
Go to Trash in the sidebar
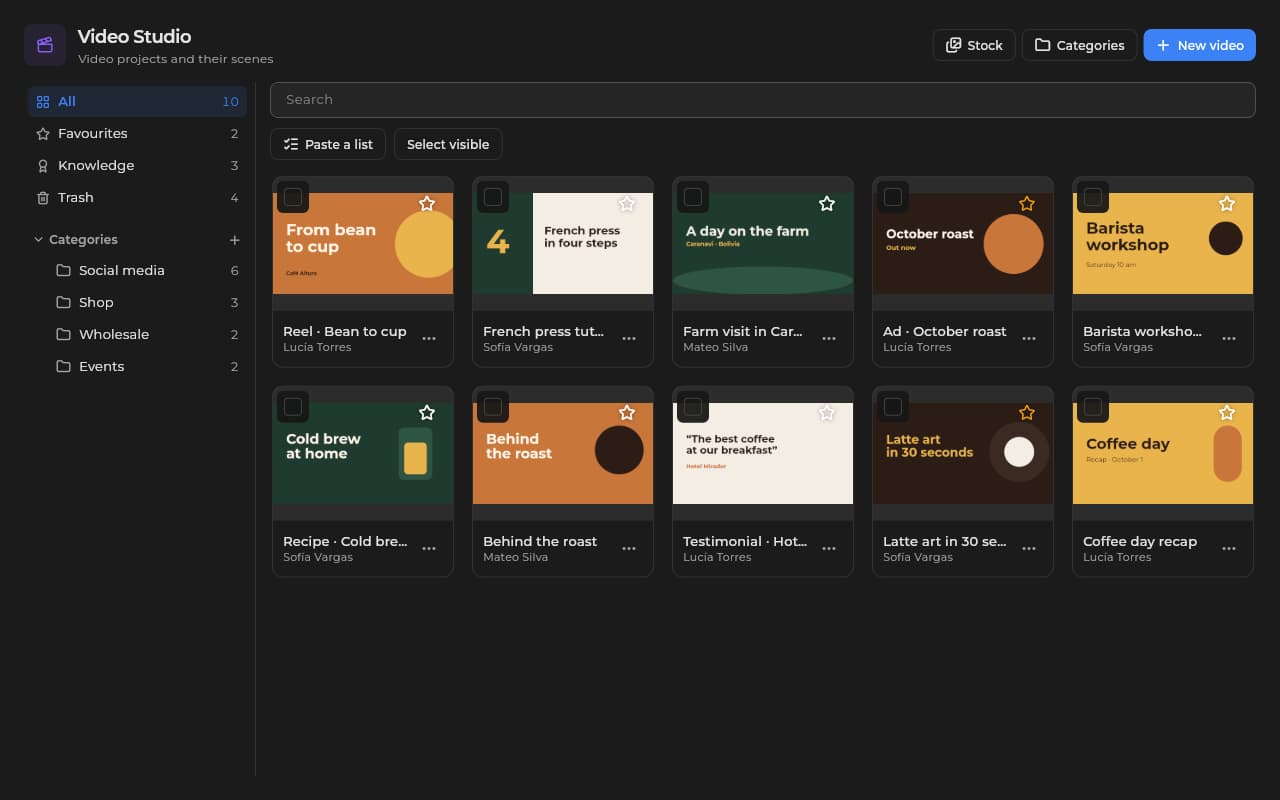(137, 197)
